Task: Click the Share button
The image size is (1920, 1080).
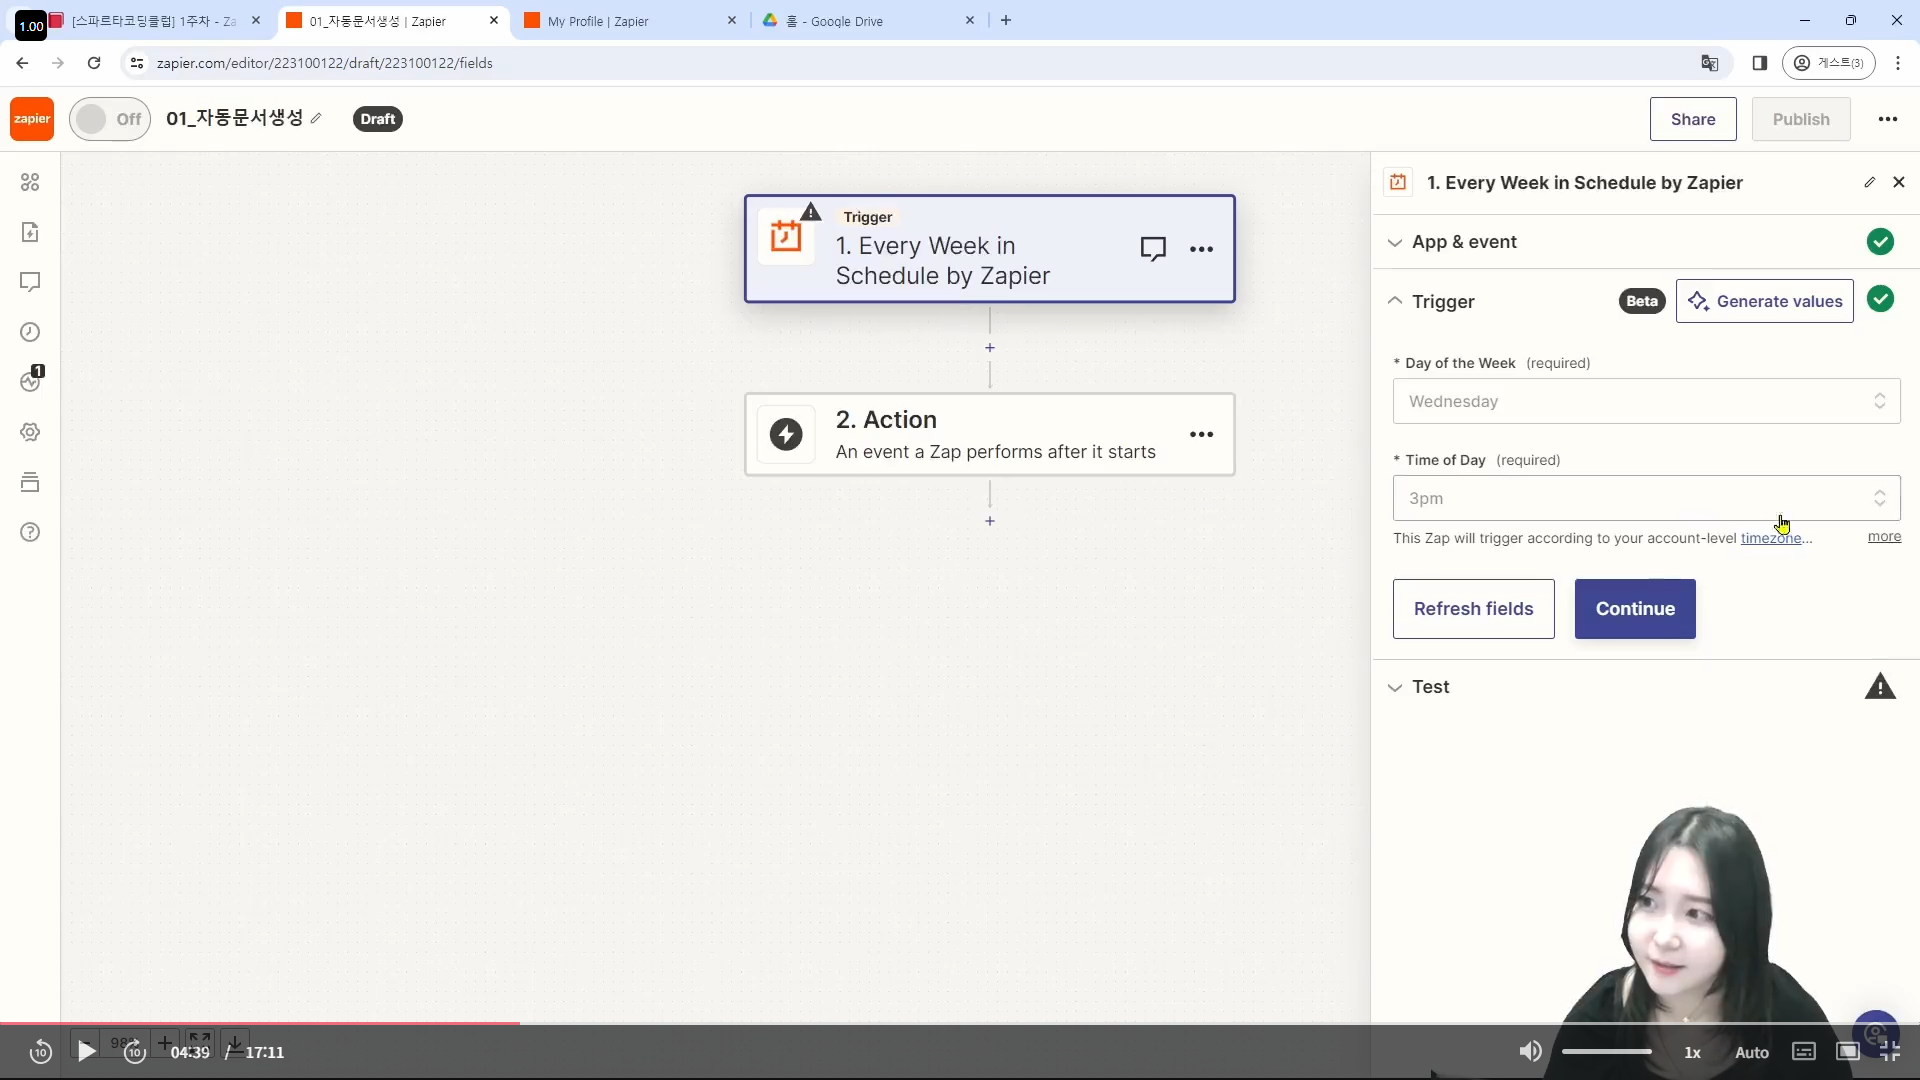Action: click(x=1693, y=119)
